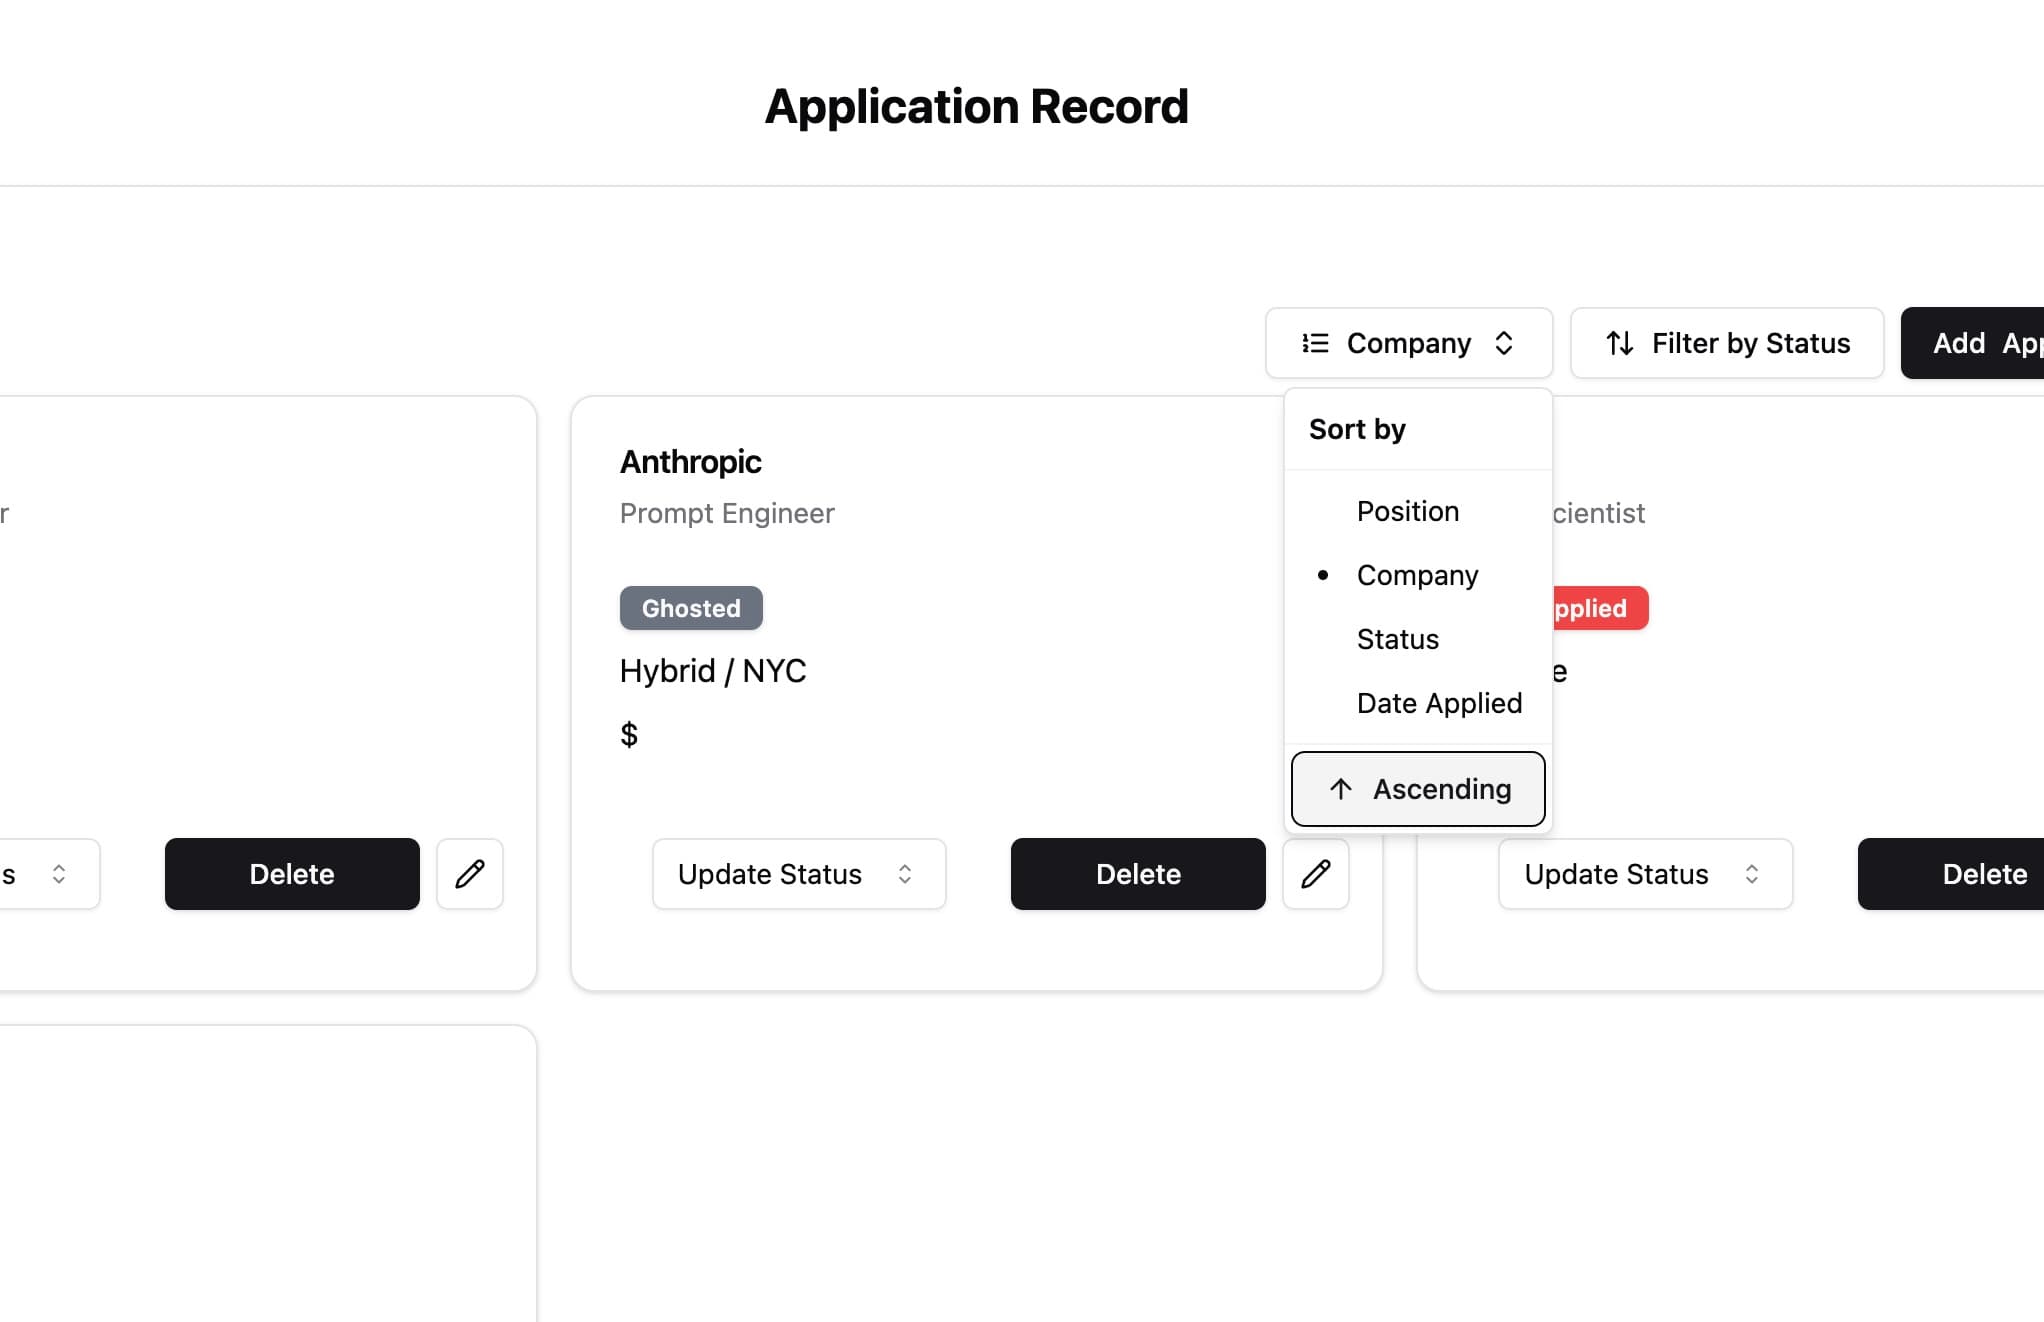Open the Filter by Status menu
2044x1322 pixels.
coord(1727,343)
